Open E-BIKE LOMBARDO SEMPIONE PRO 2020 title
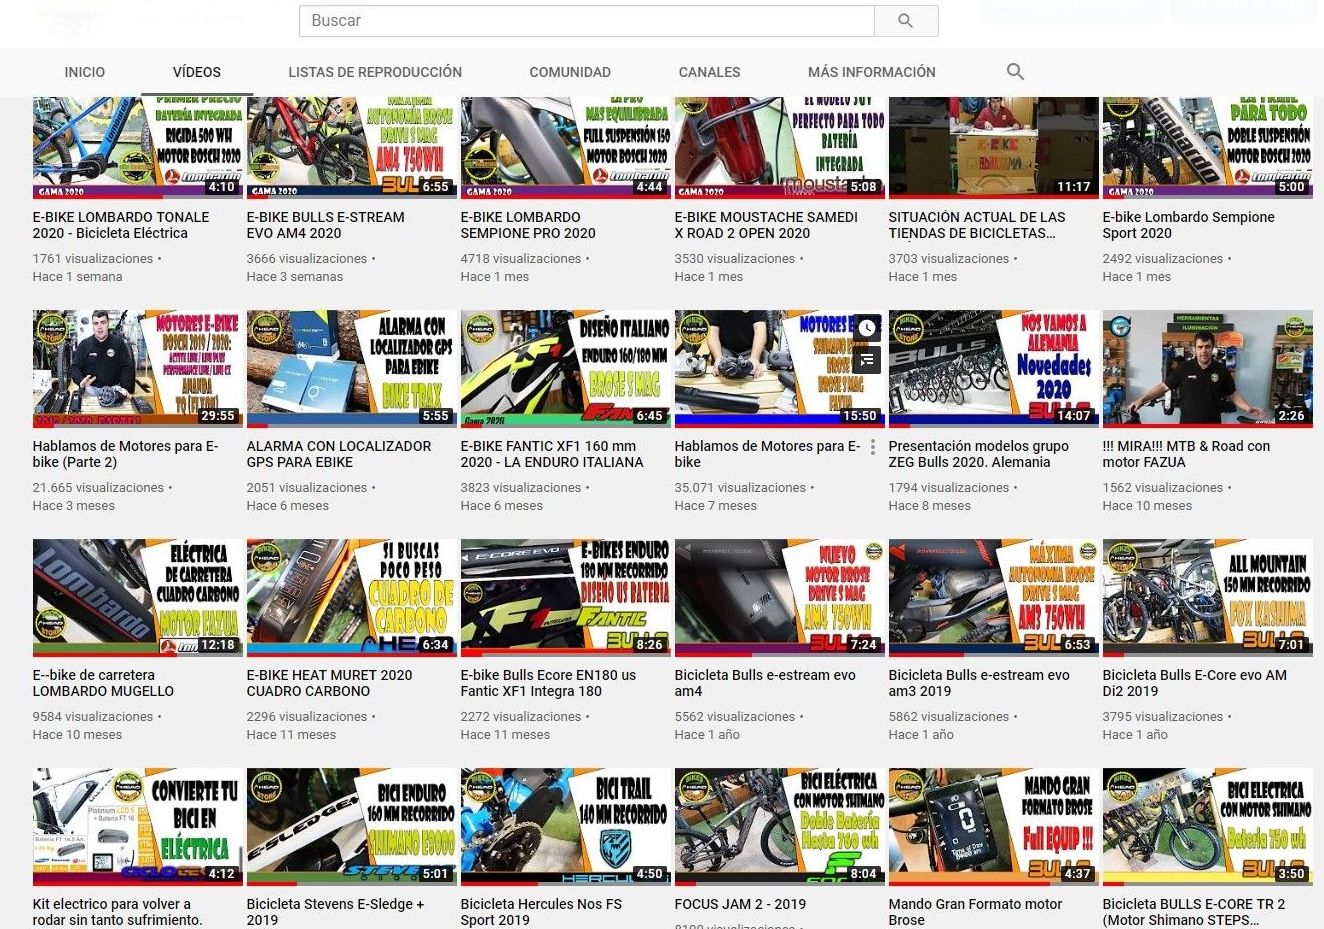Image resolution: width=1324 pixels, height=929 pixels. tap(528, 225)
